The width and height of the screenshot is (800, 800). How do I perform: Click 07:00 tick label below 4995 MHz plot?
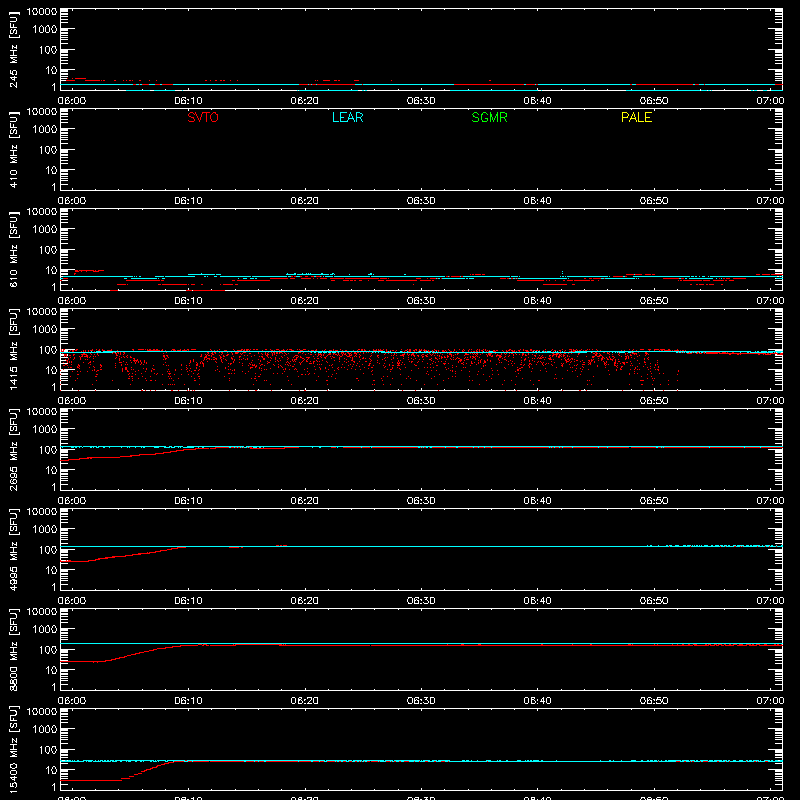click(770, 601)
